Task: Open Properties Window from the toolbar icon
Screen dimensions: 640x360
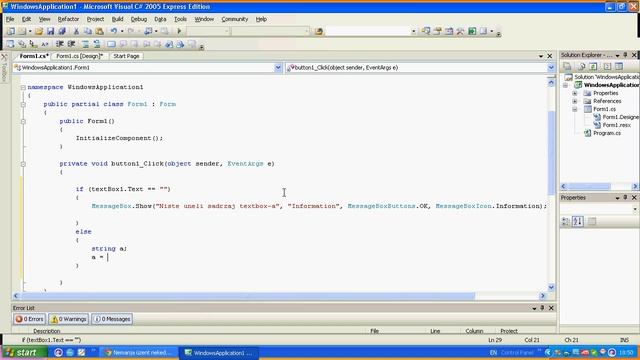Action: tap(437, 31)
